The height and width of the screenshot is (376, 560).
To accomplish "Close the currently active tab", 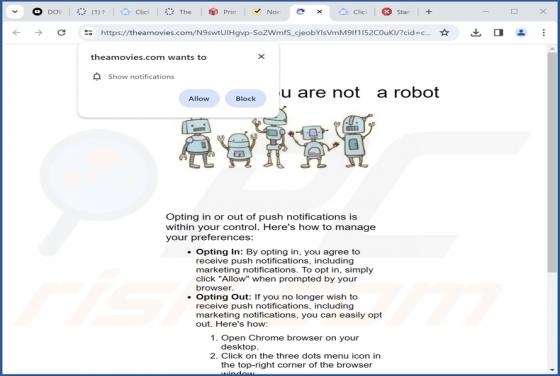I will (319, 12).
